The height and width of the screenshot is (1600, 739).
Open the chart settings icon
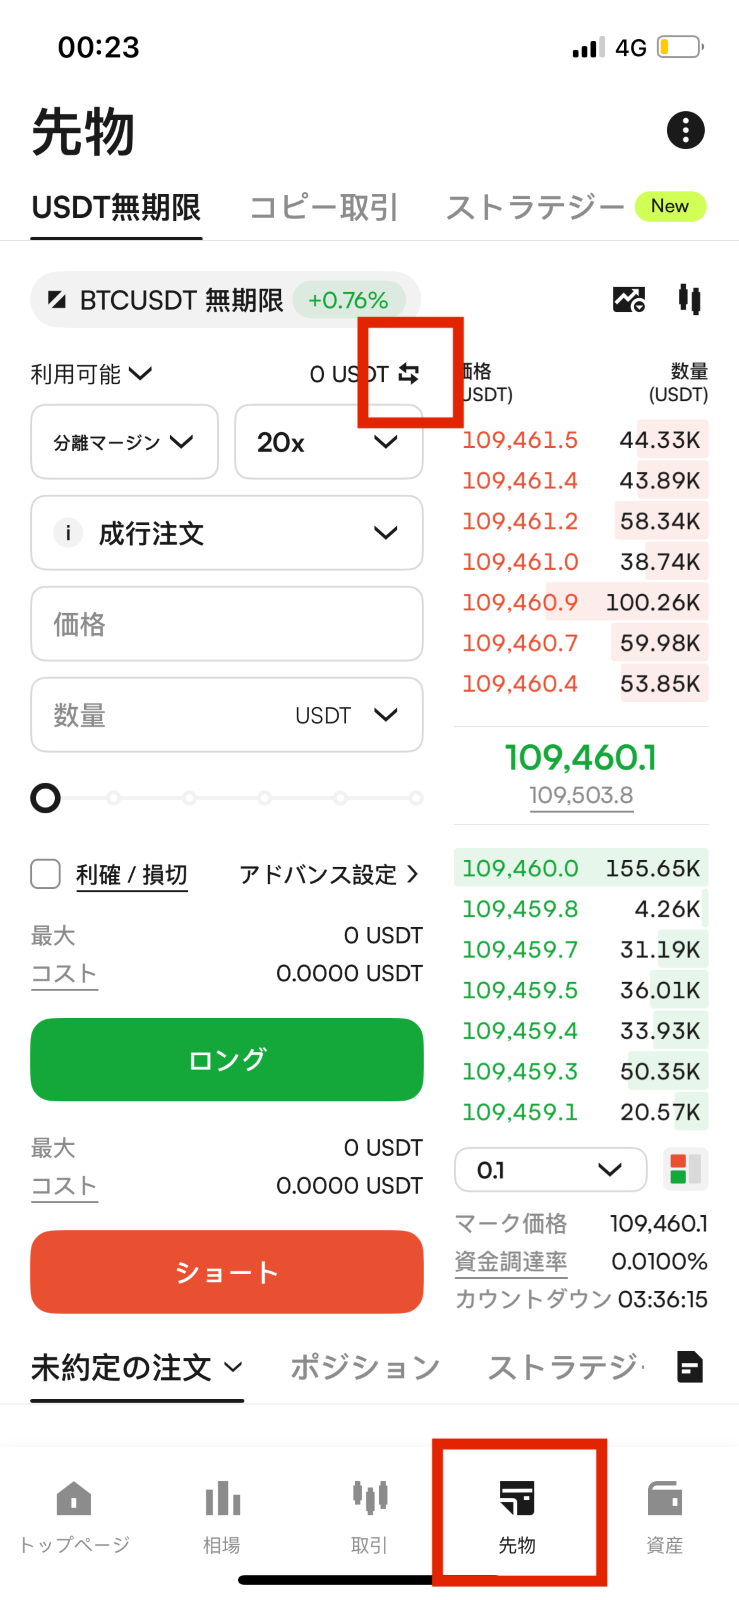[x=629, y=299]
